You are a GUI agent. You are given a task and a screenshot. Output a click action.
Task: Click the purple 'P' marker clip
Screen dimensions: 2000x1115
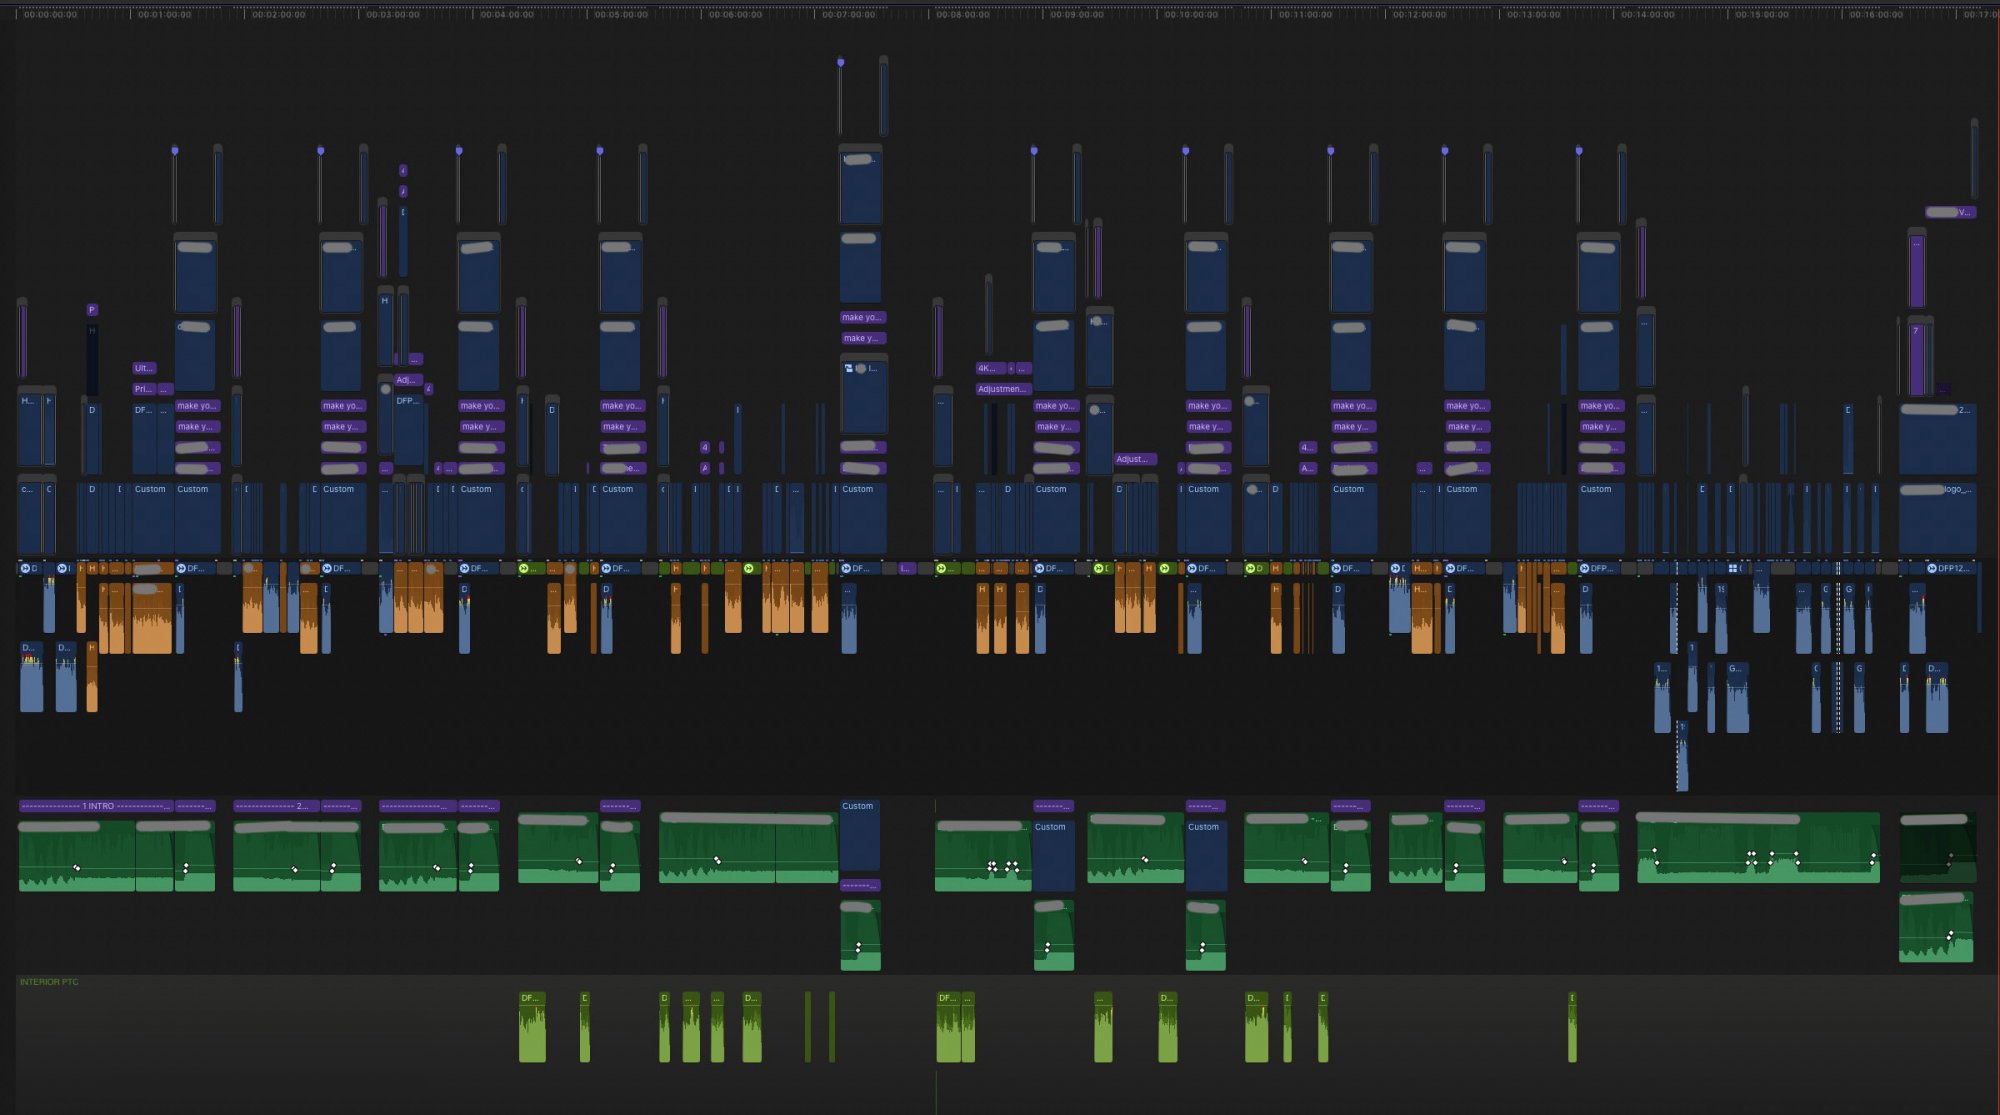(92, 310)
